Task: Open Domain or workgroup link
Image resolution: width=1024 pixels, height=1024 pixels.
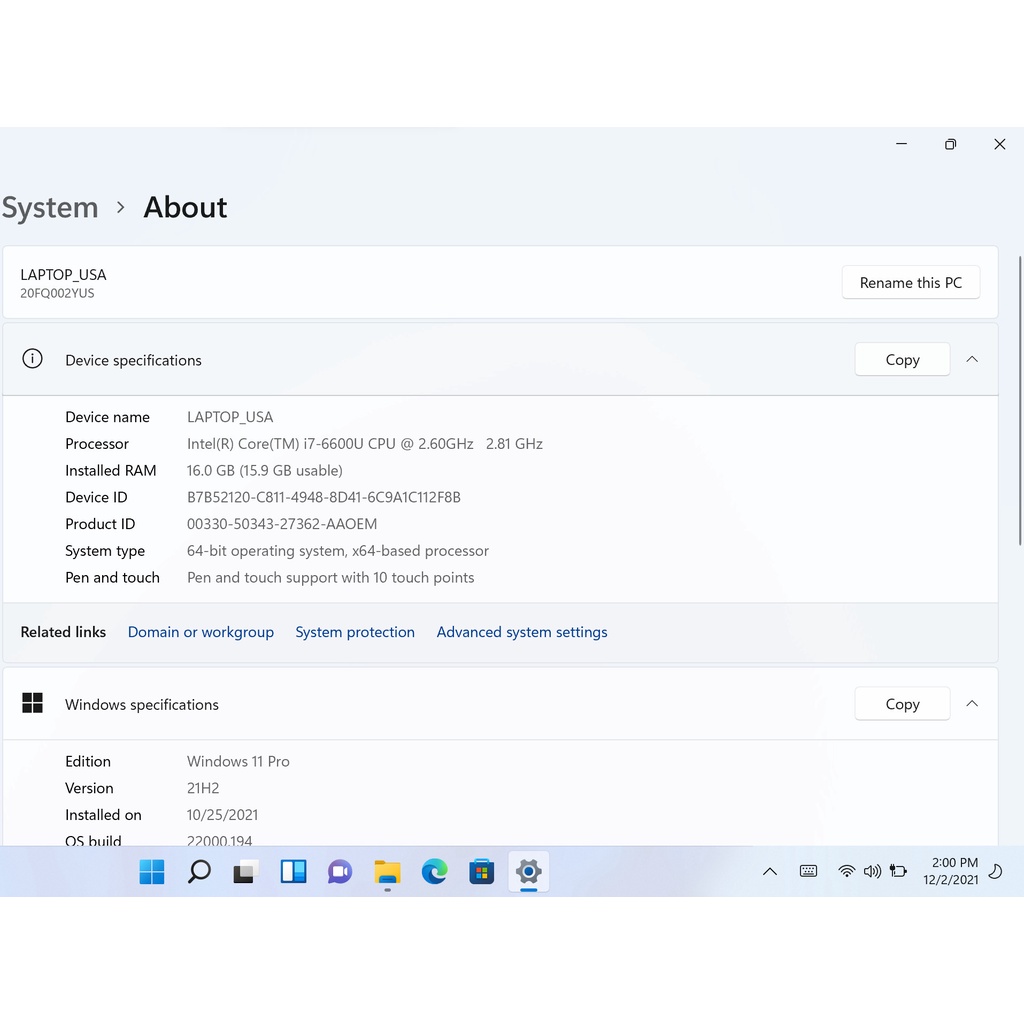Action: [201, 632]
